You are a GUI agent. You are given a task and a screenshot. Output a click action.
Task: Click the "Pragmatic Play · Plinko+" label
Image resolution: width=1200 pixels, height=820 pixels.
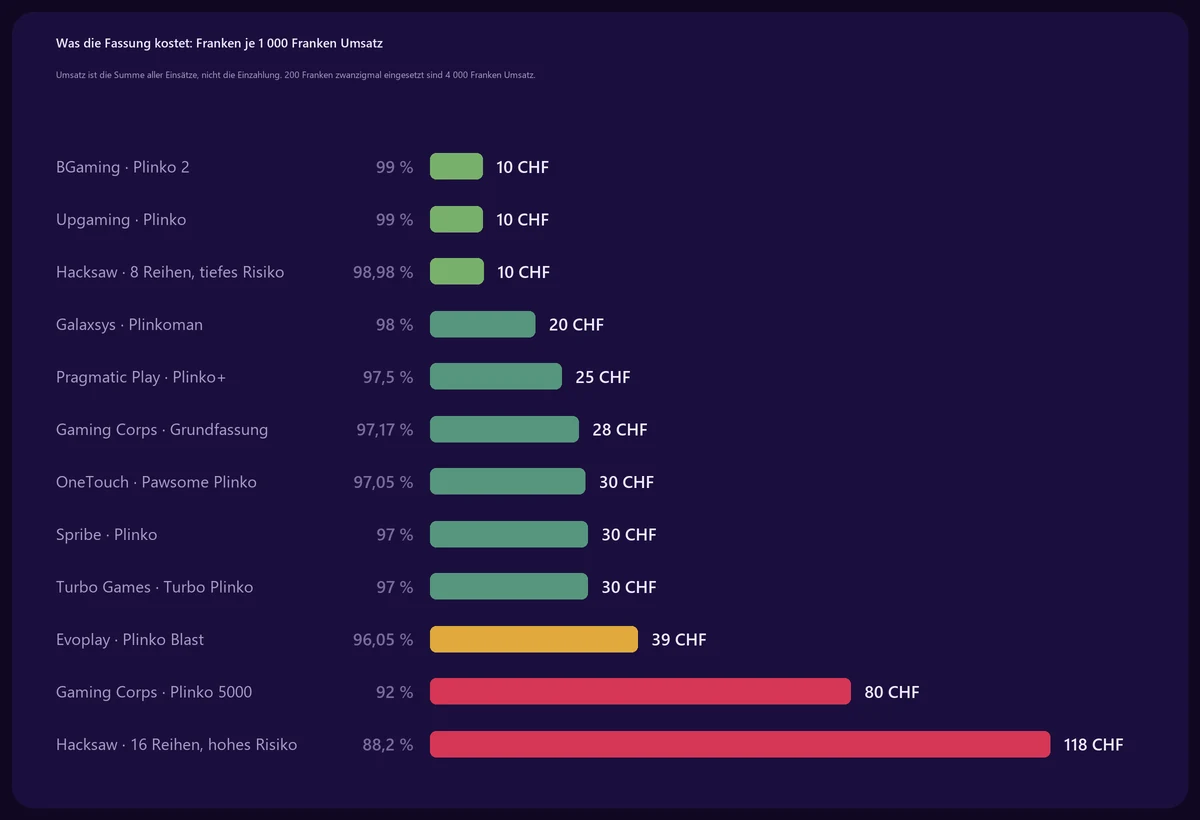141,377
